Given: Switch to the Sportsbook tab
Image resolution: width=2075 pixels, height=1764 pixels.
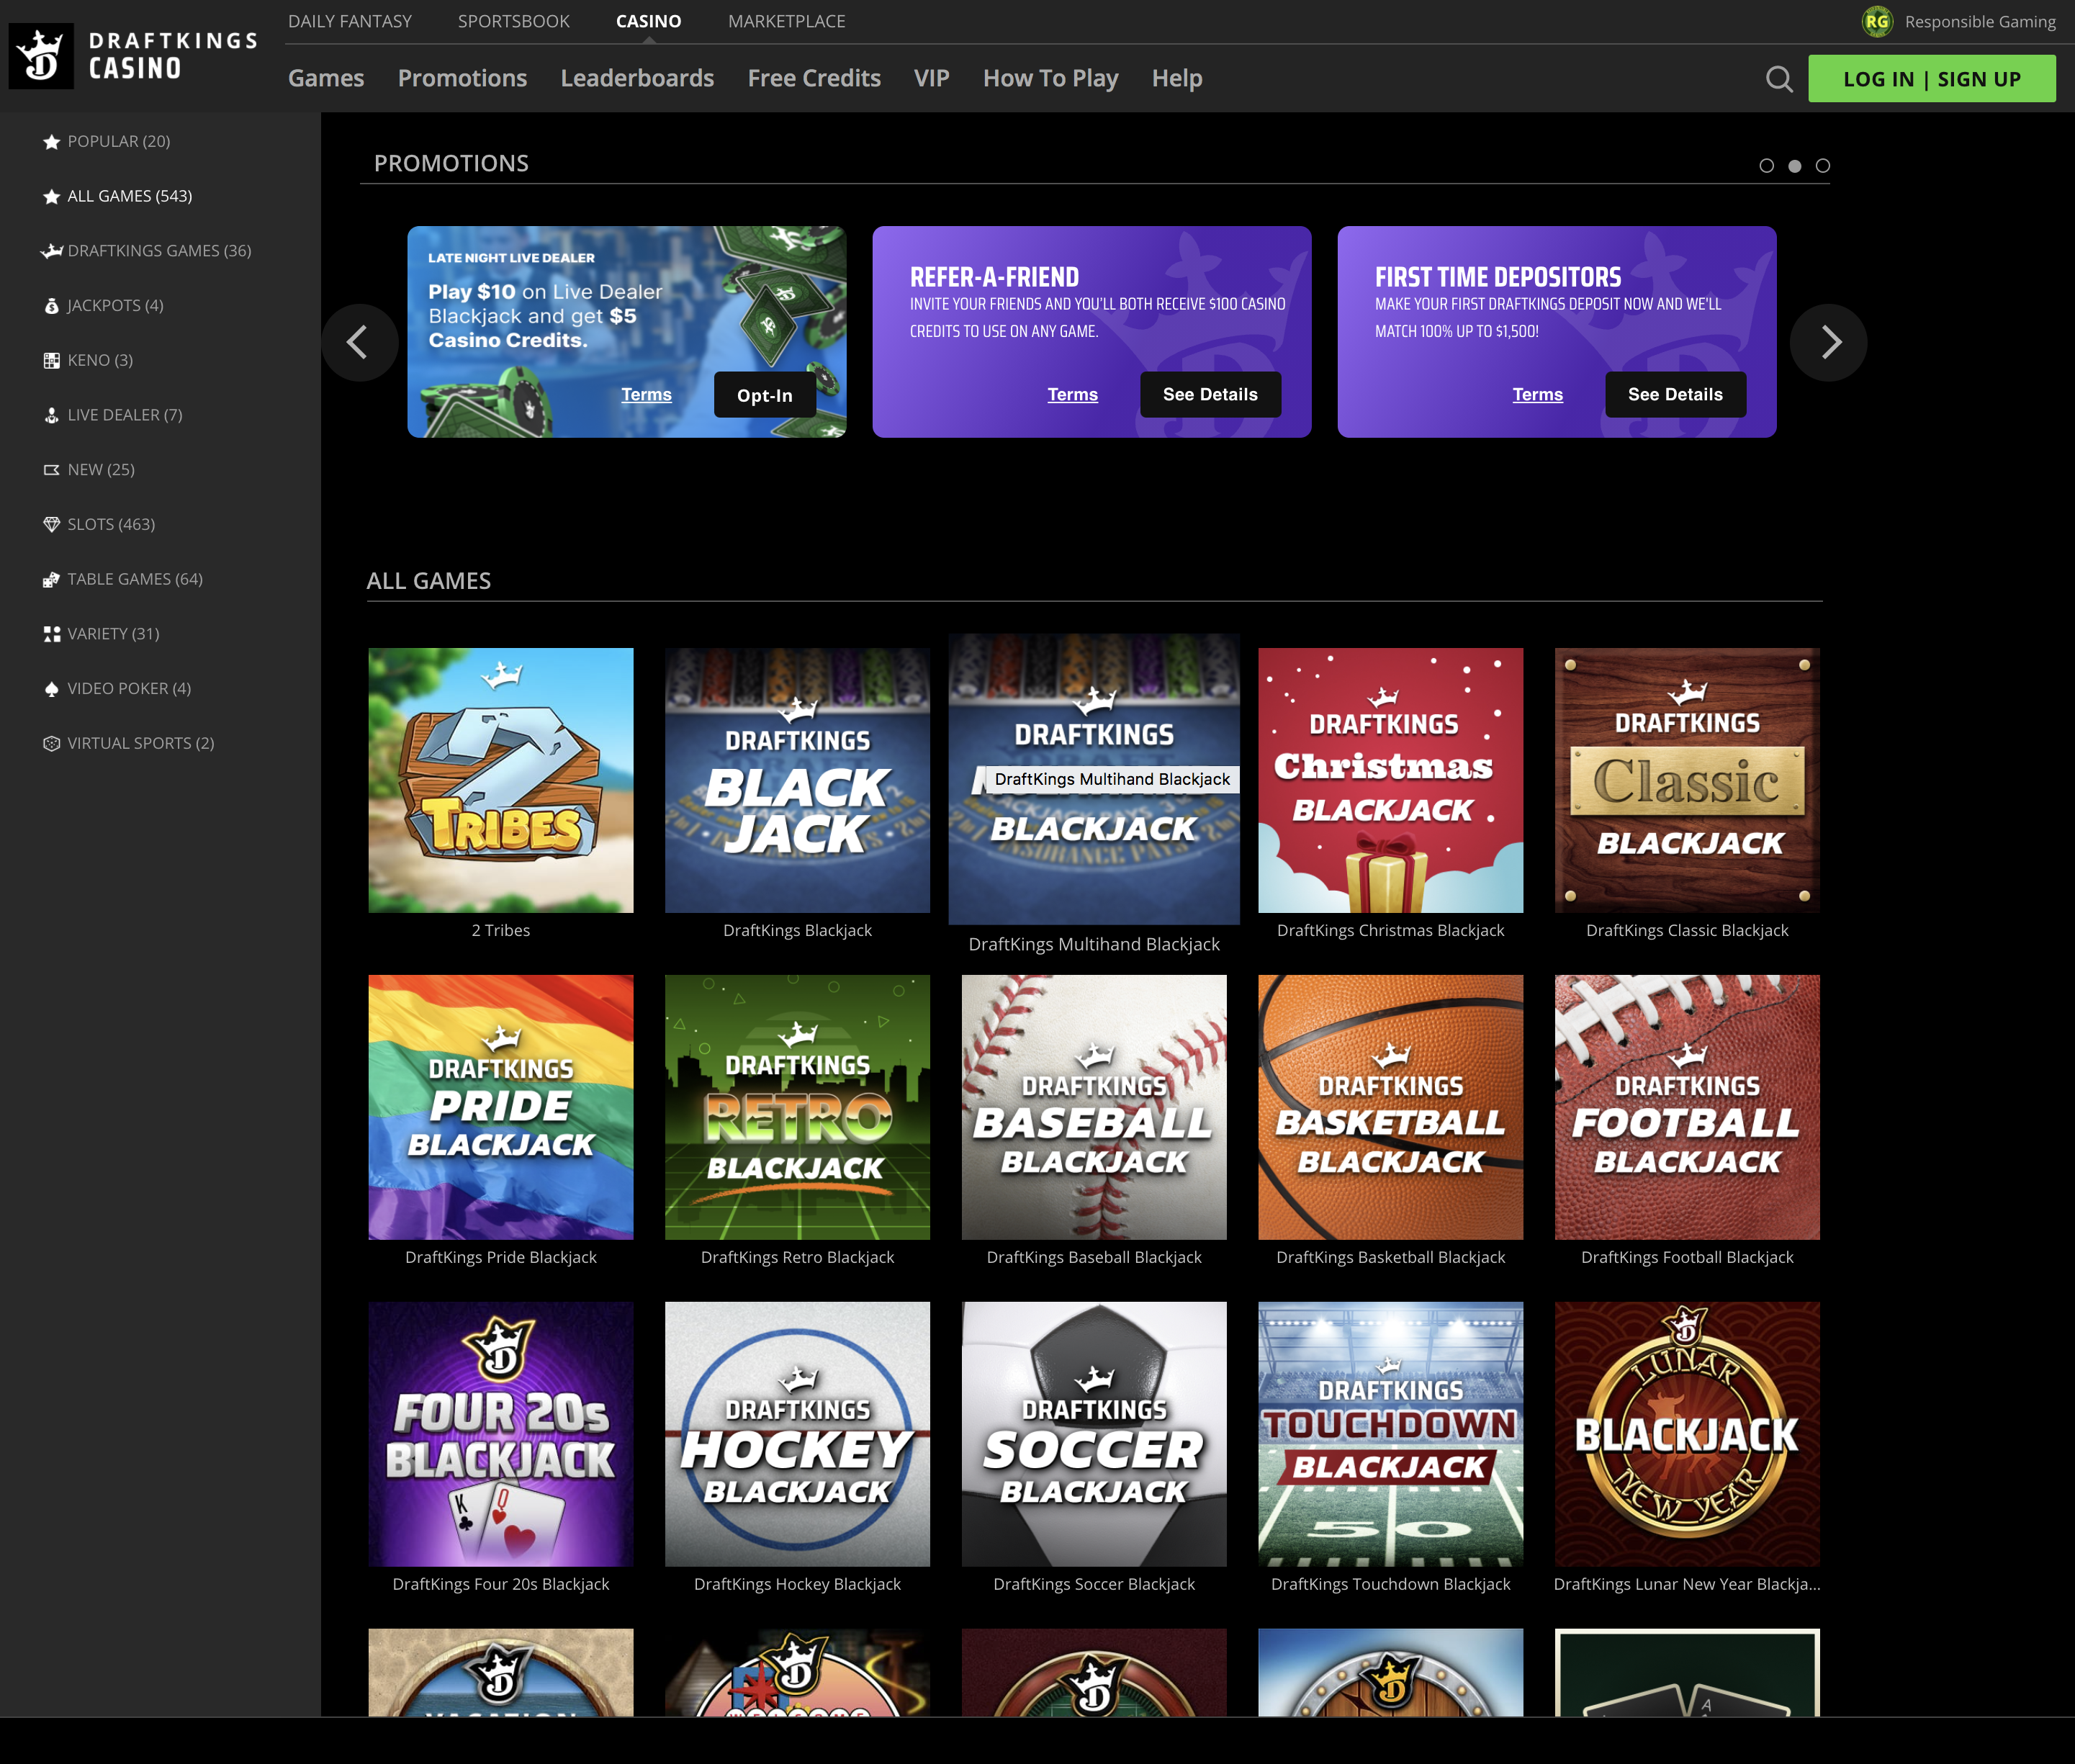Looking at the screenshot, I should click(x=513, y=21).
